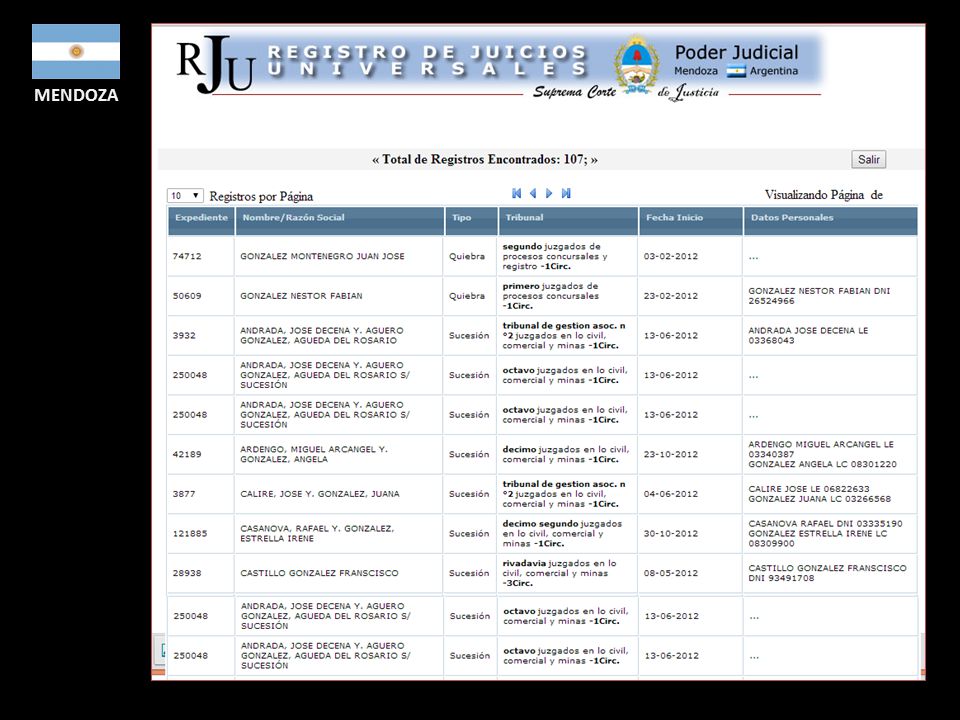Select GONZALEZ MONTENEGRO JUAN JOSE name

pos(322,257)
